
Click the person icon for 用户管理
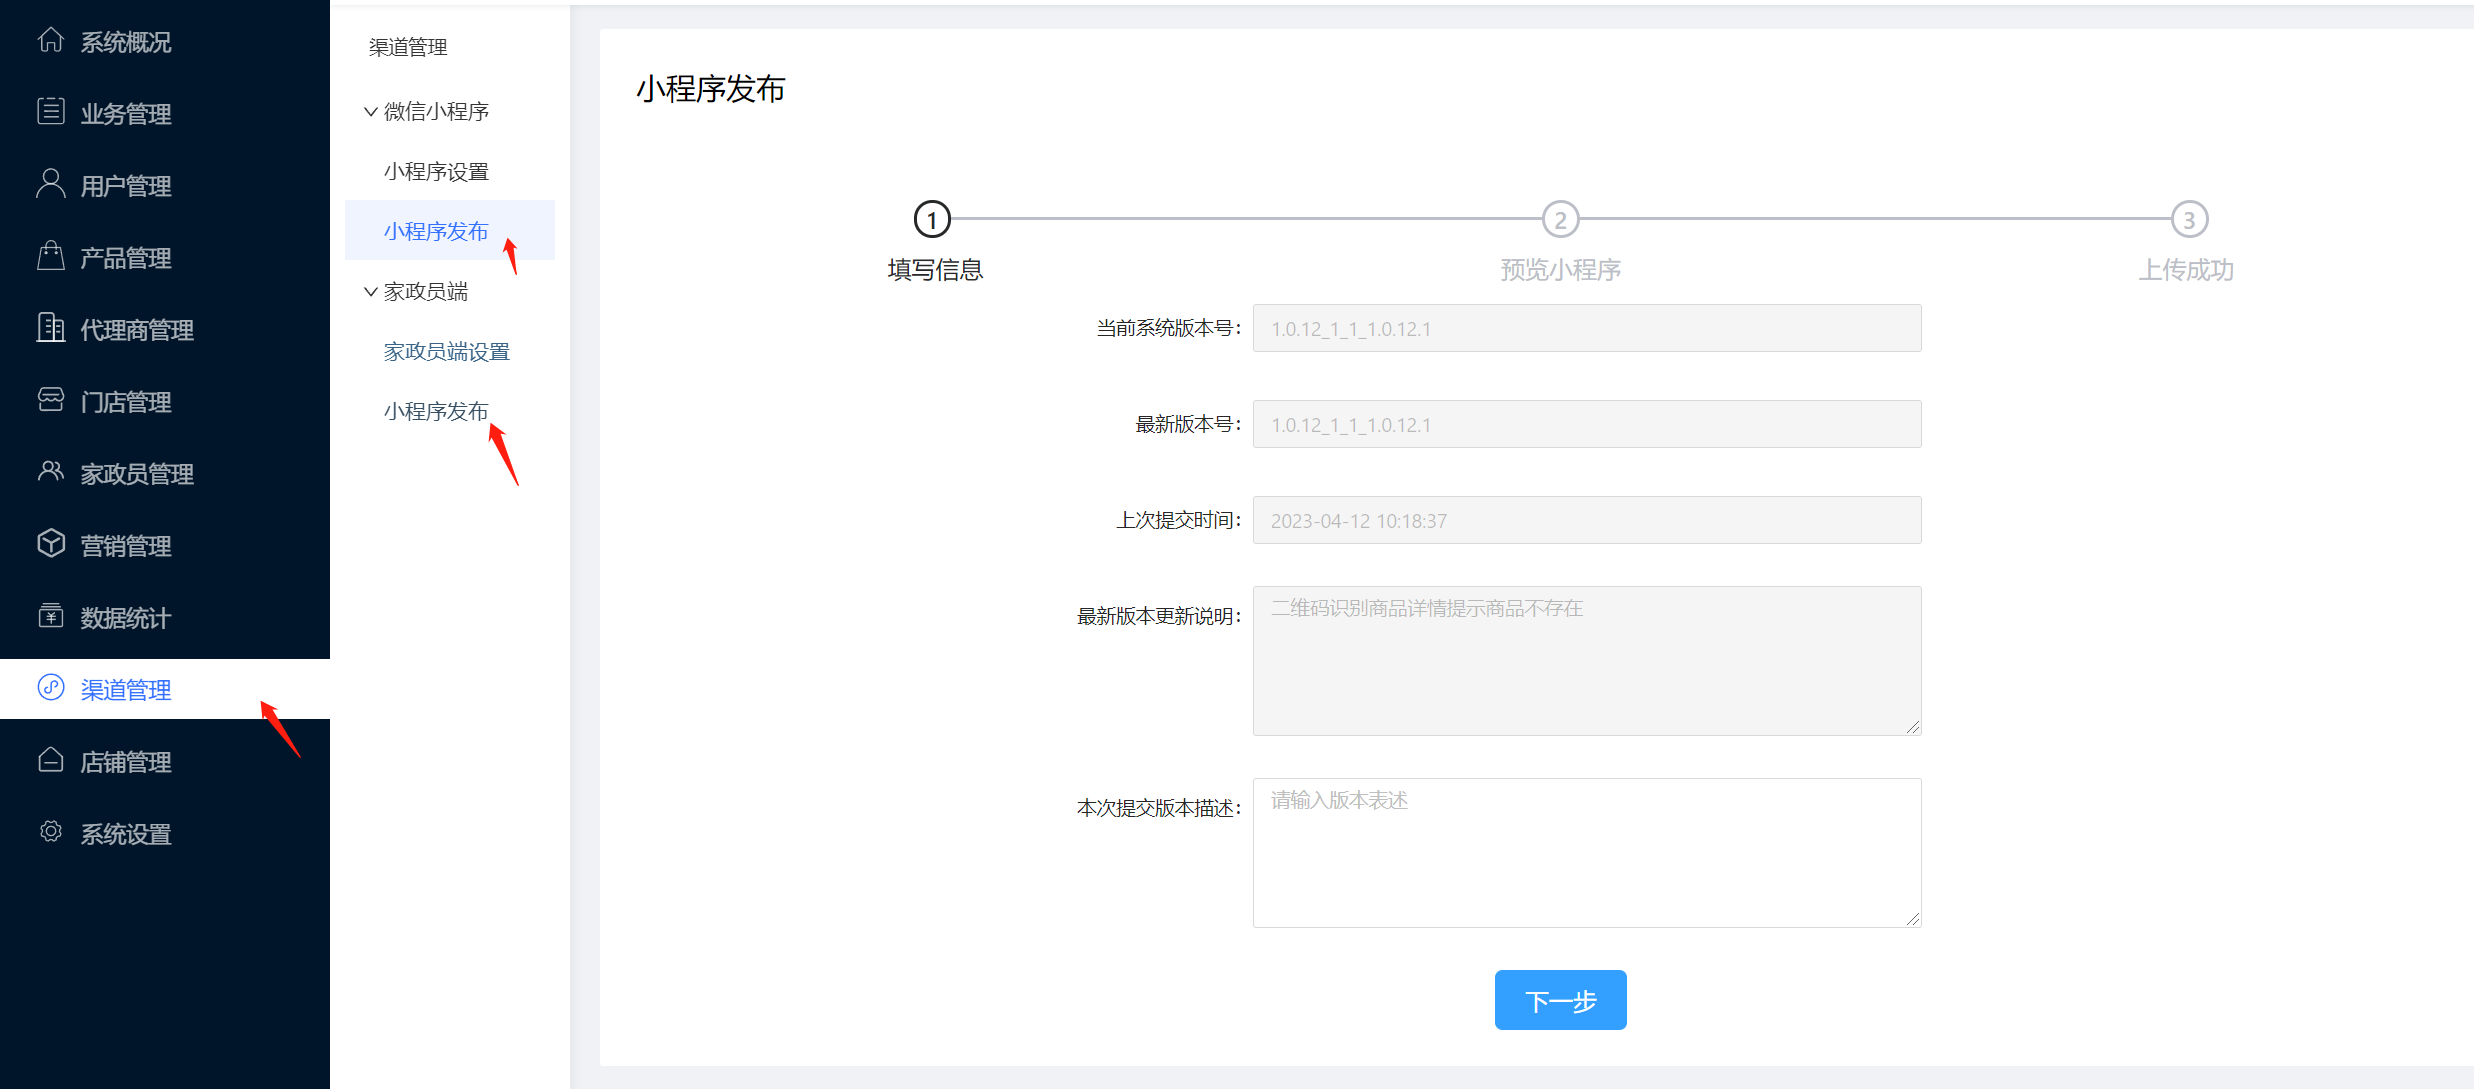(51, 184)
